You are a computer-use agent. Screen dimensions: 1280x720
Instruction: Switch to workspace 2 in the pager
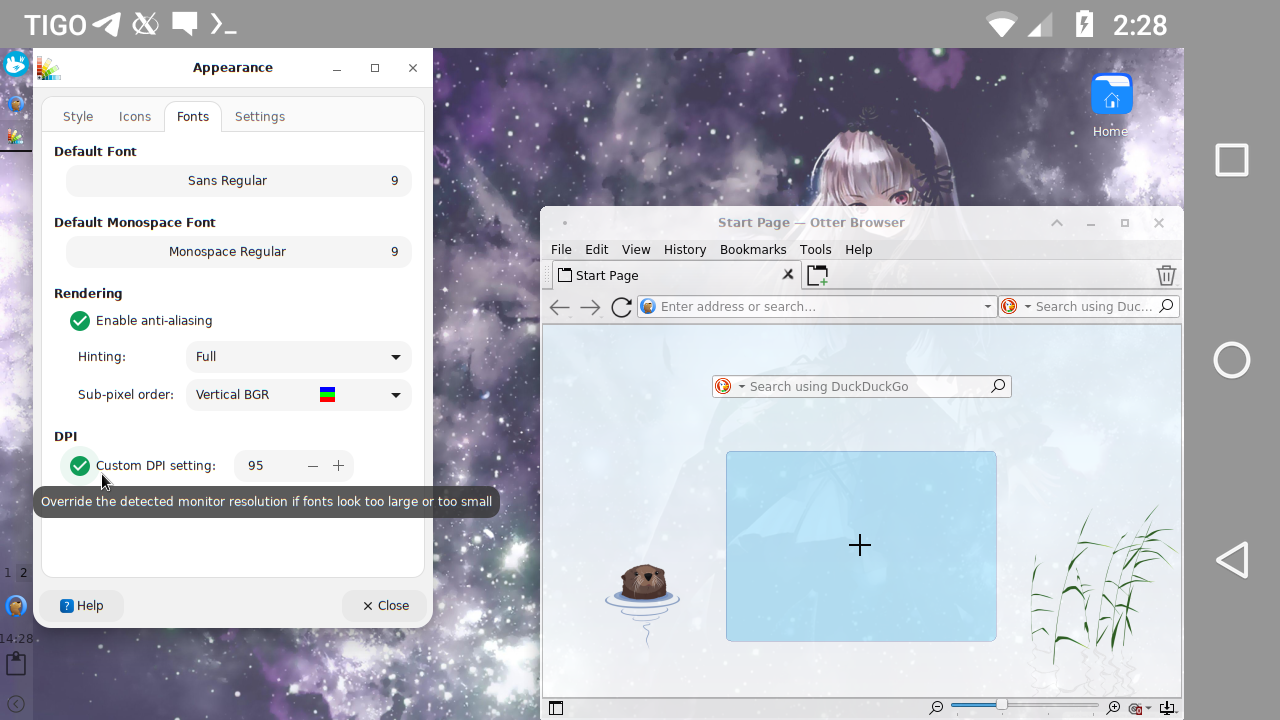click(24, 573)
